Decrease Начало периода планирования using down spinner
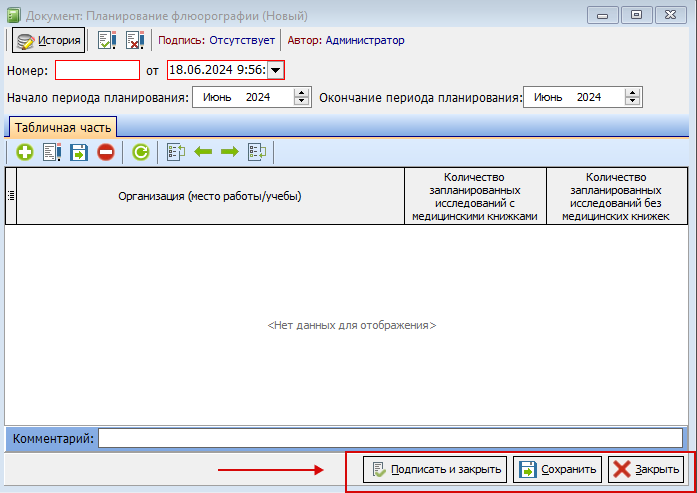The width and height of the screenshot is (697, 493). coord(301,102)
